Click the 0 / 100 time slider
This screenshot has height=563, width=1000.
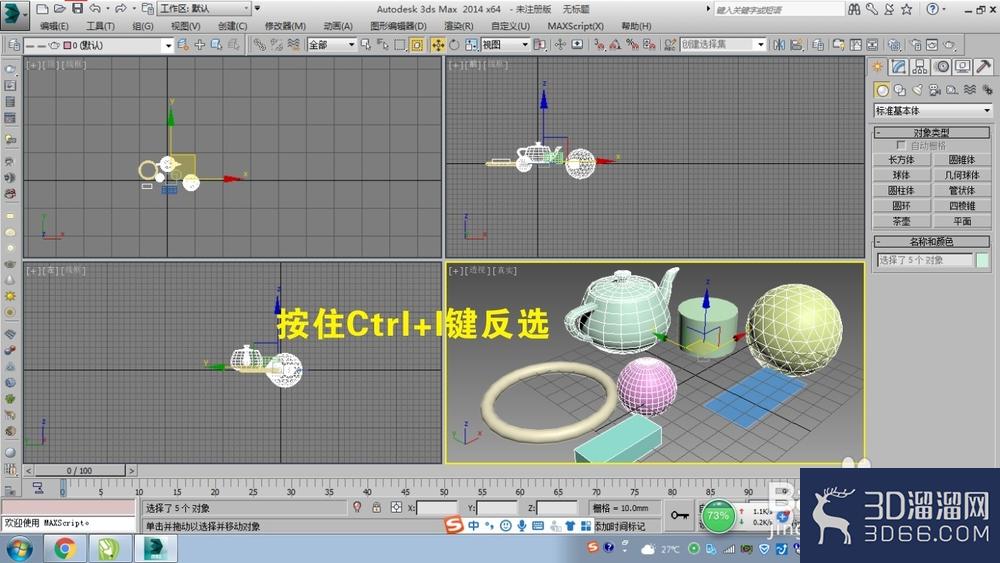click(79, 471)
